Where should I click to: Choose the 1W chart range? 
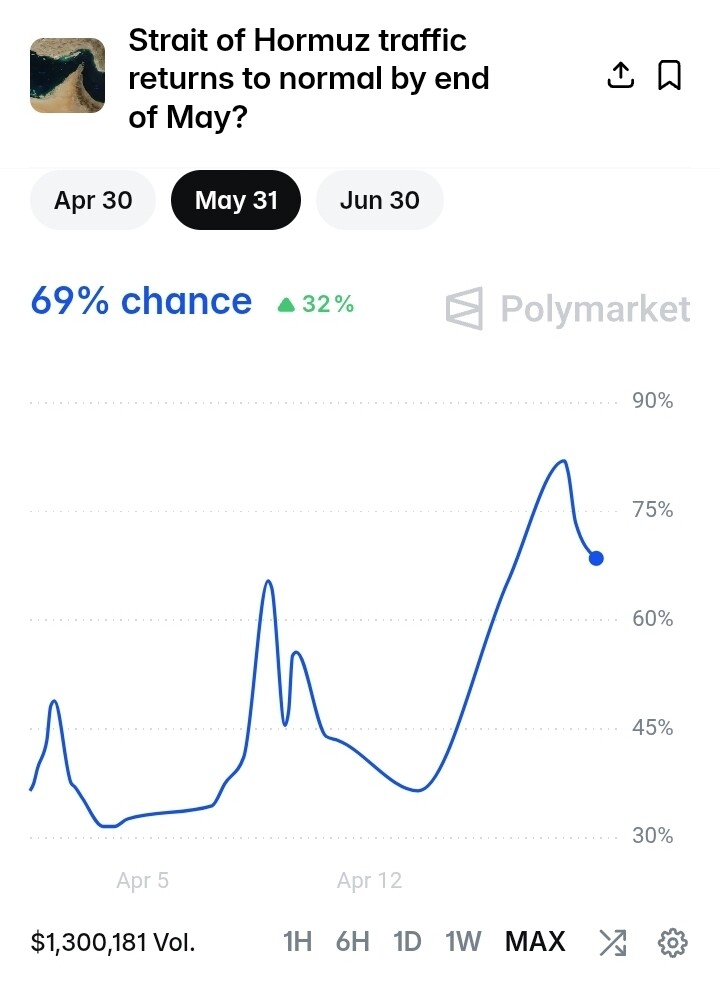[463, 942]
